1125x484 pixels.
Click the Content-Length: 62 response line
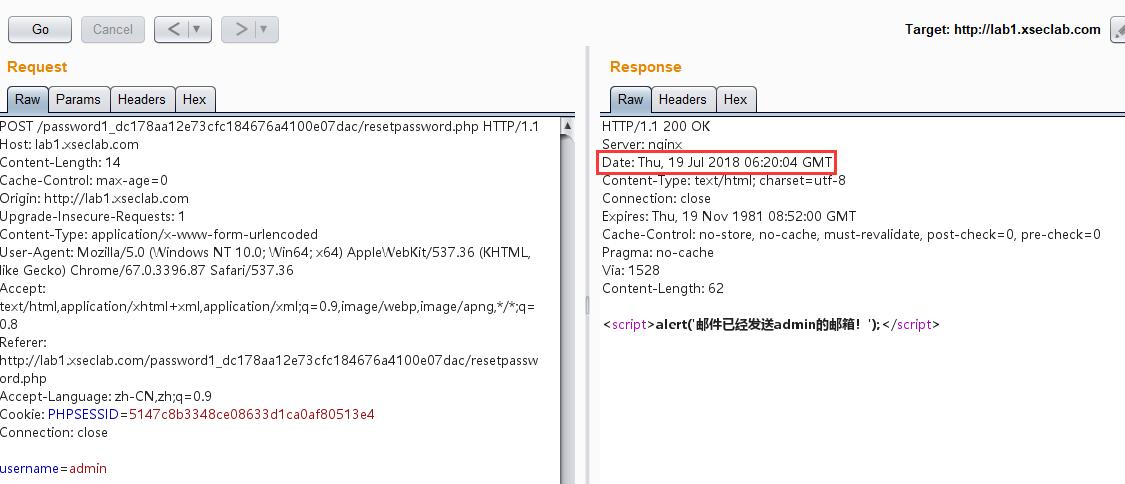tap(663, 288)
